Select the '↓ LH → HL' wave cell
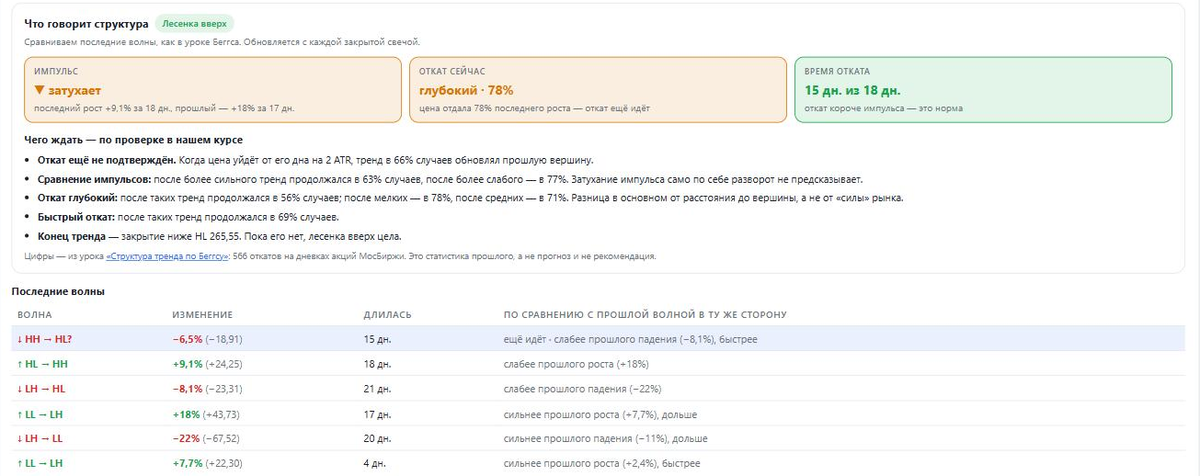 point(41,389)
